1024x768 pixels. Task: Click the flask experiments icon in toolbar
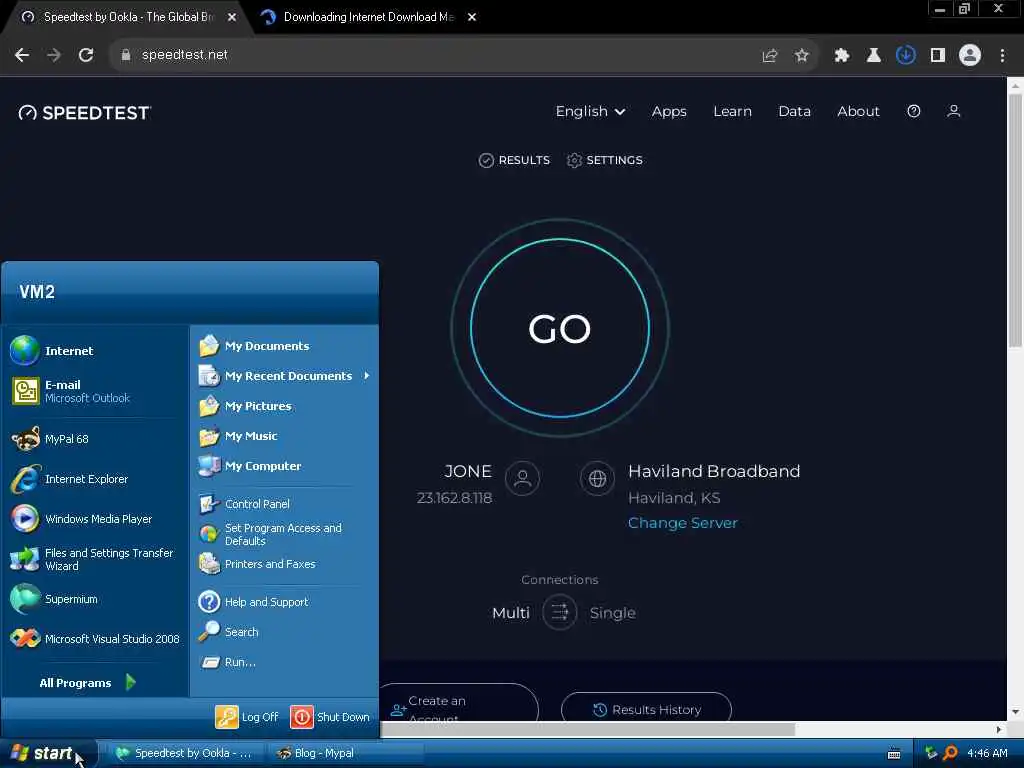873,56
